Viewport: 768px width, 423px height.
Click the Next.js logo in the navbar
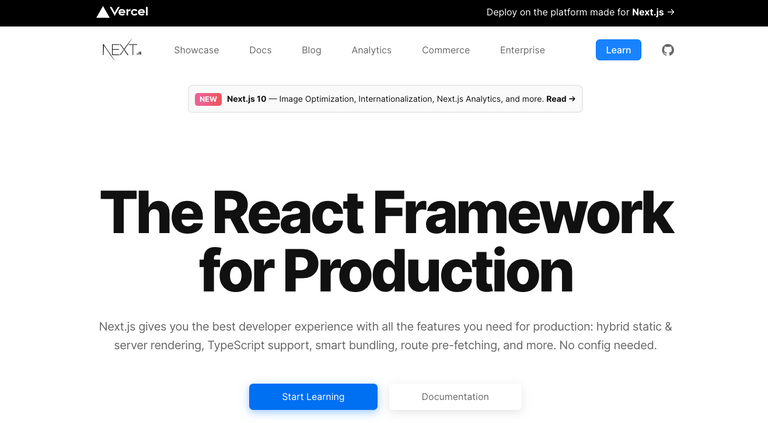[x=121, y=50]
